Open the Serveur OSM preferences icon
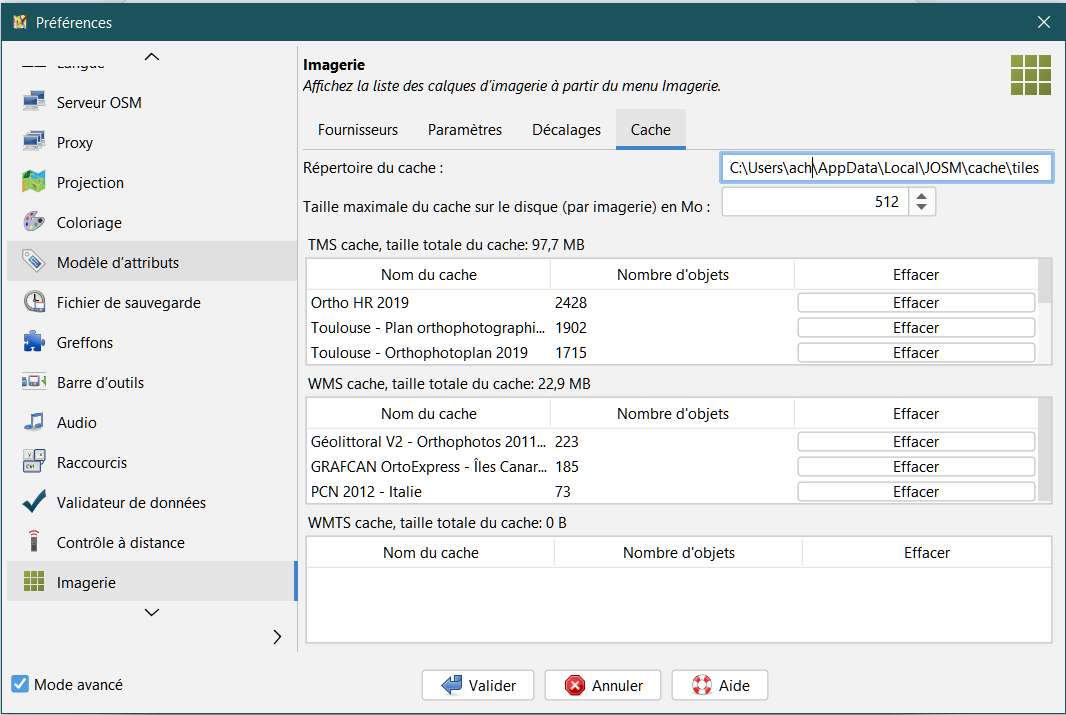The image size is (1066, 715). [x=34, y=102]
